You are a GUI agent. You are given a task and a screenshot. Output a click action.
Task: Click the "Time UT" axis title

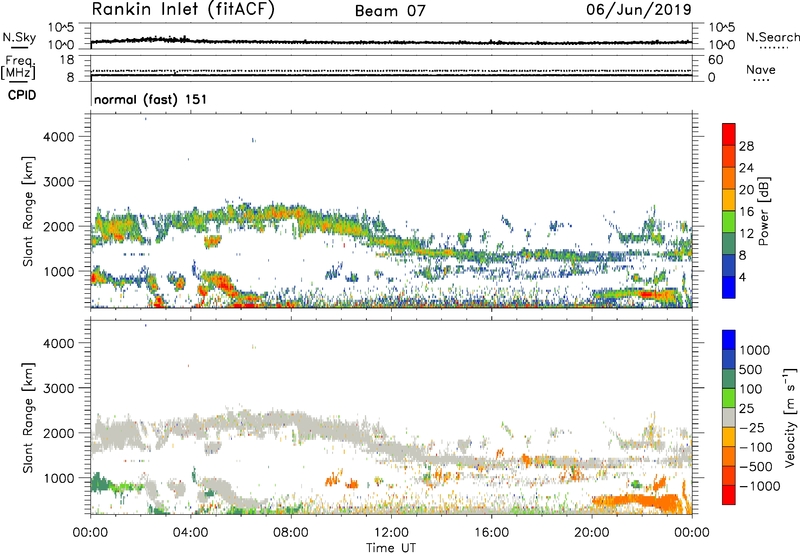coord(391,548)
